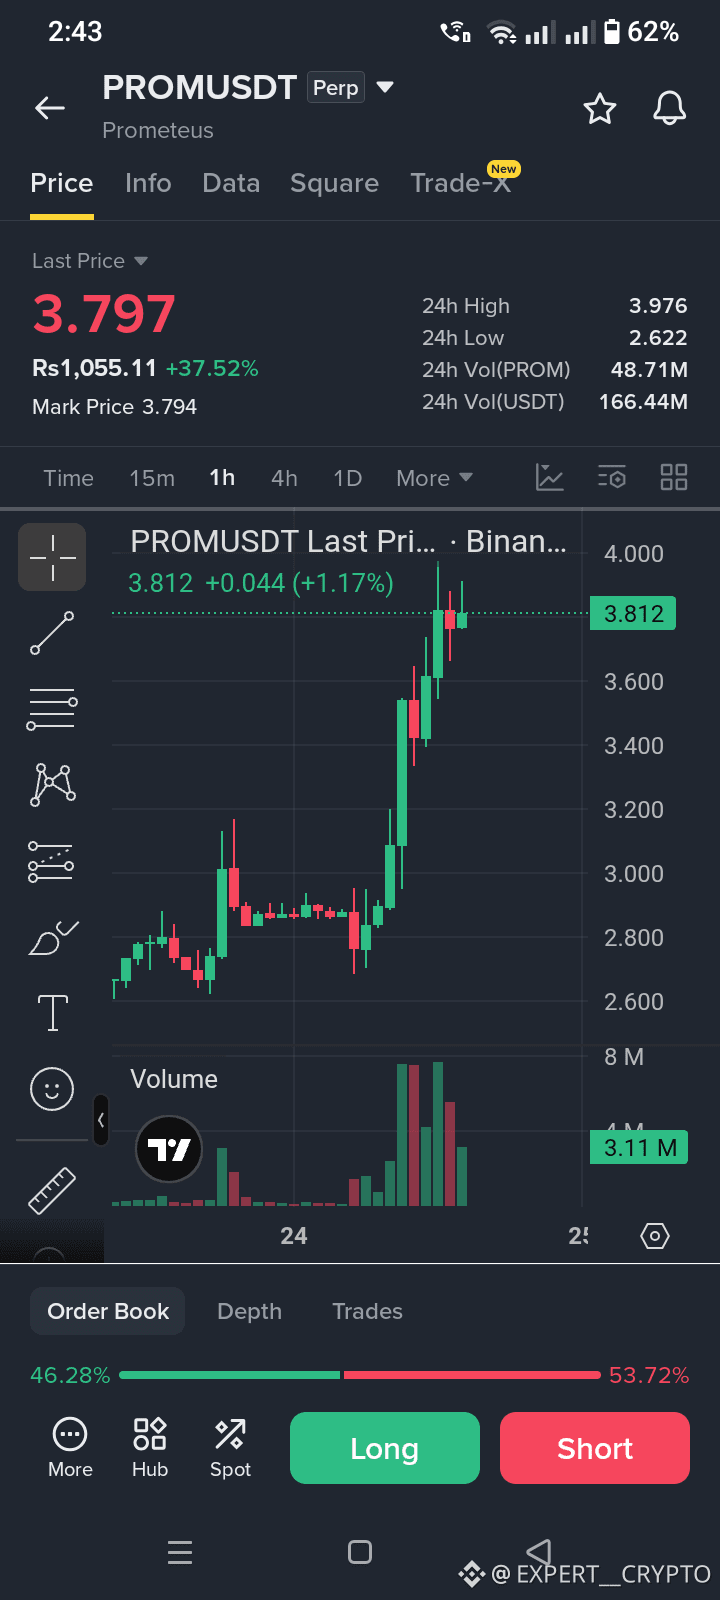
Task: Tap the green Long button
Action: pos(385,1448)
